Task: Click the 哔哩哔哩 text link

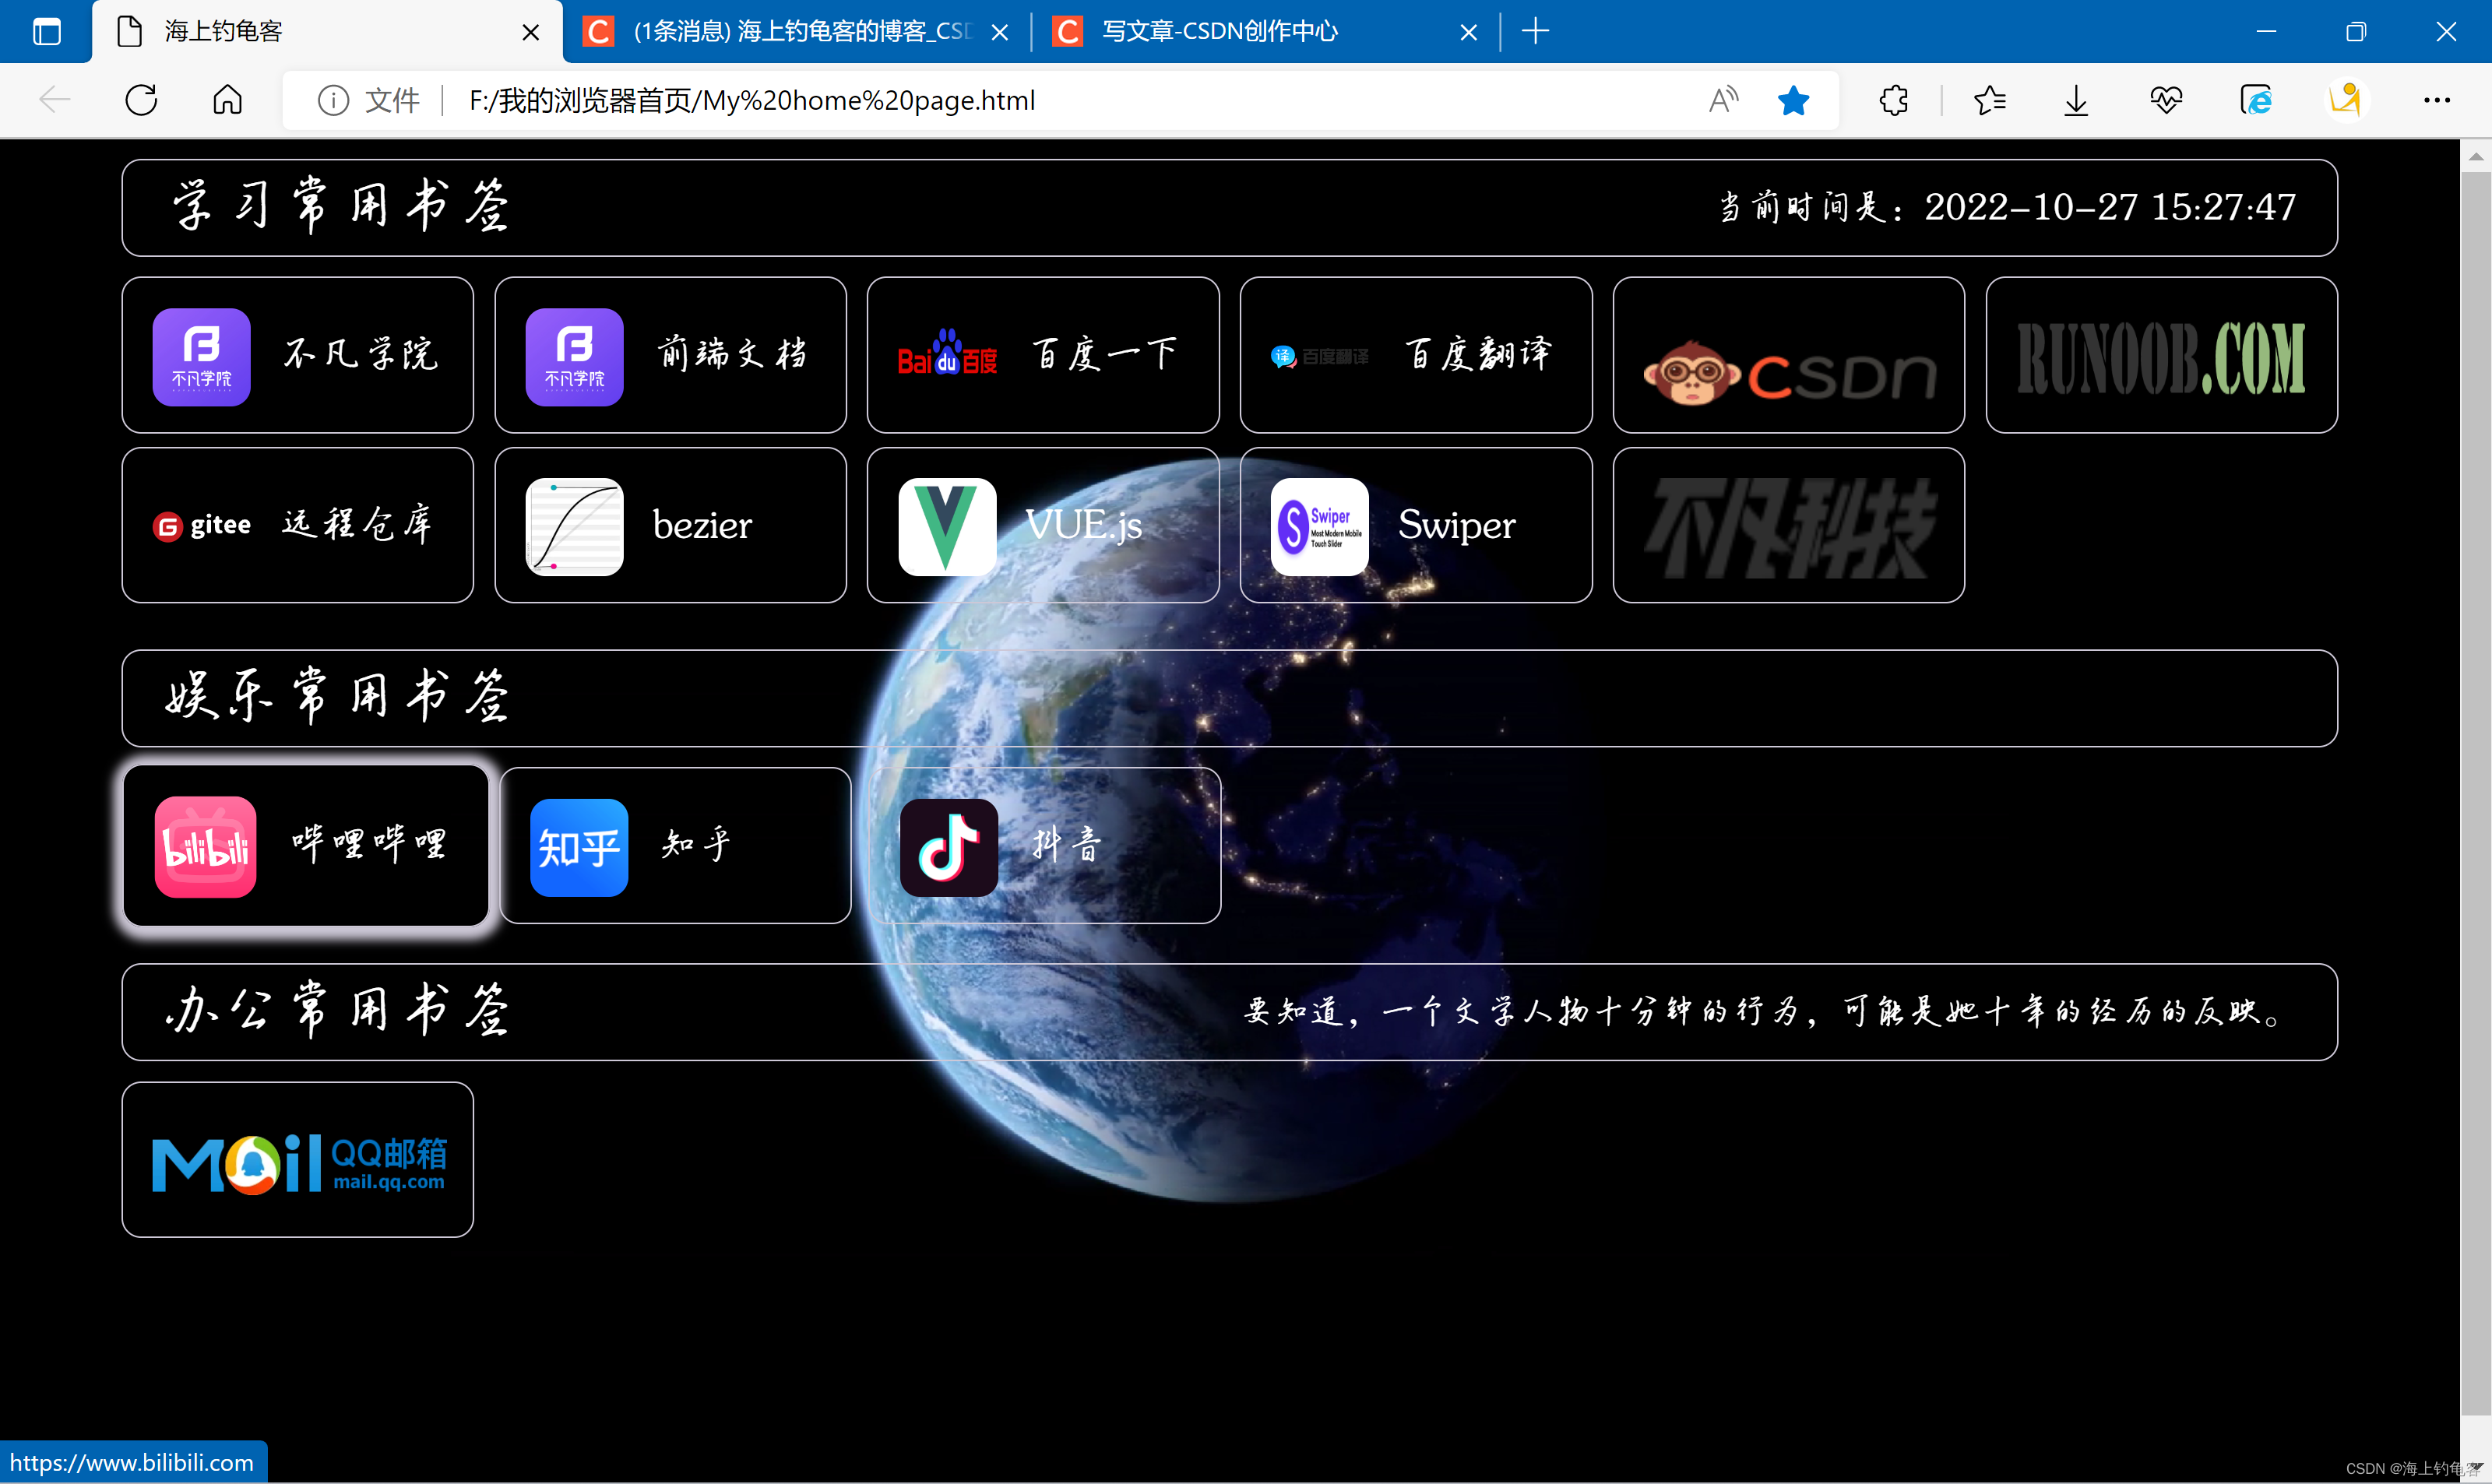Action: (369, 844)
